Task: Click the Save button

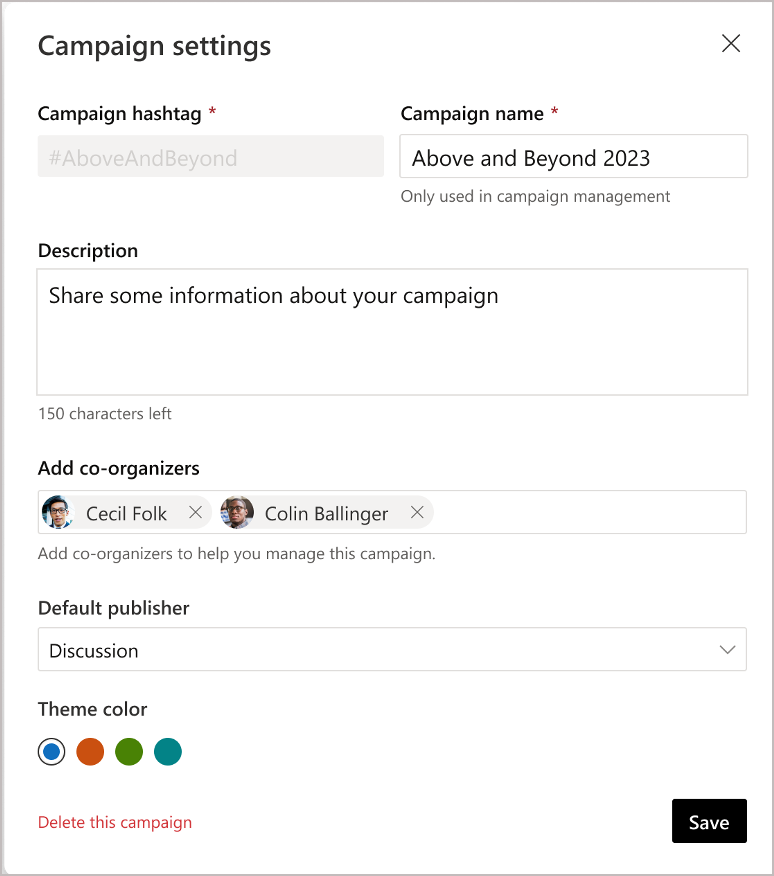Action: point(709,821)
